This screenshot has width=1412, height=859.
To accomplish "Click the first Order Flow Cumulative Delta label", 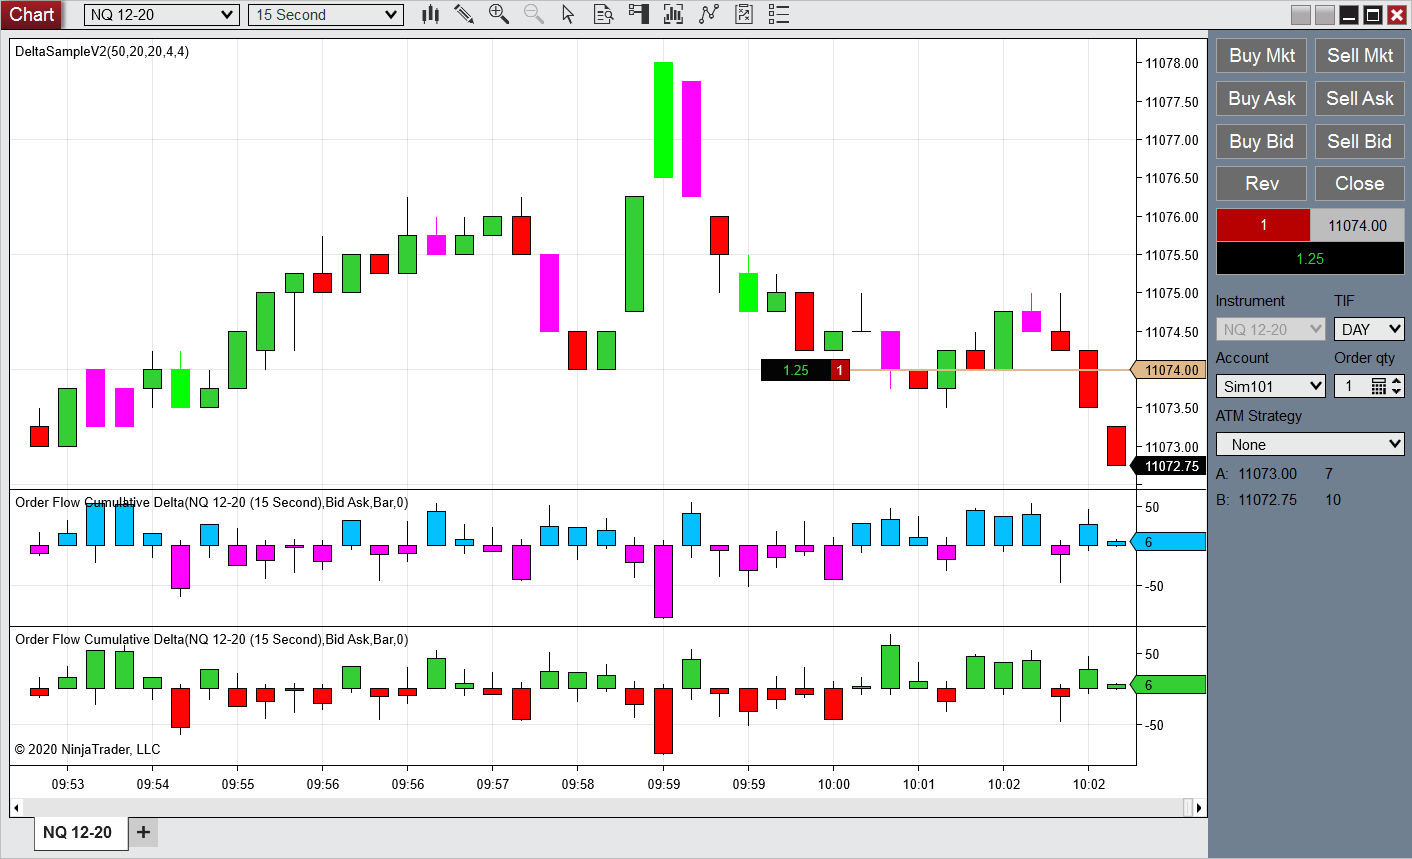I will coord(211,502).
